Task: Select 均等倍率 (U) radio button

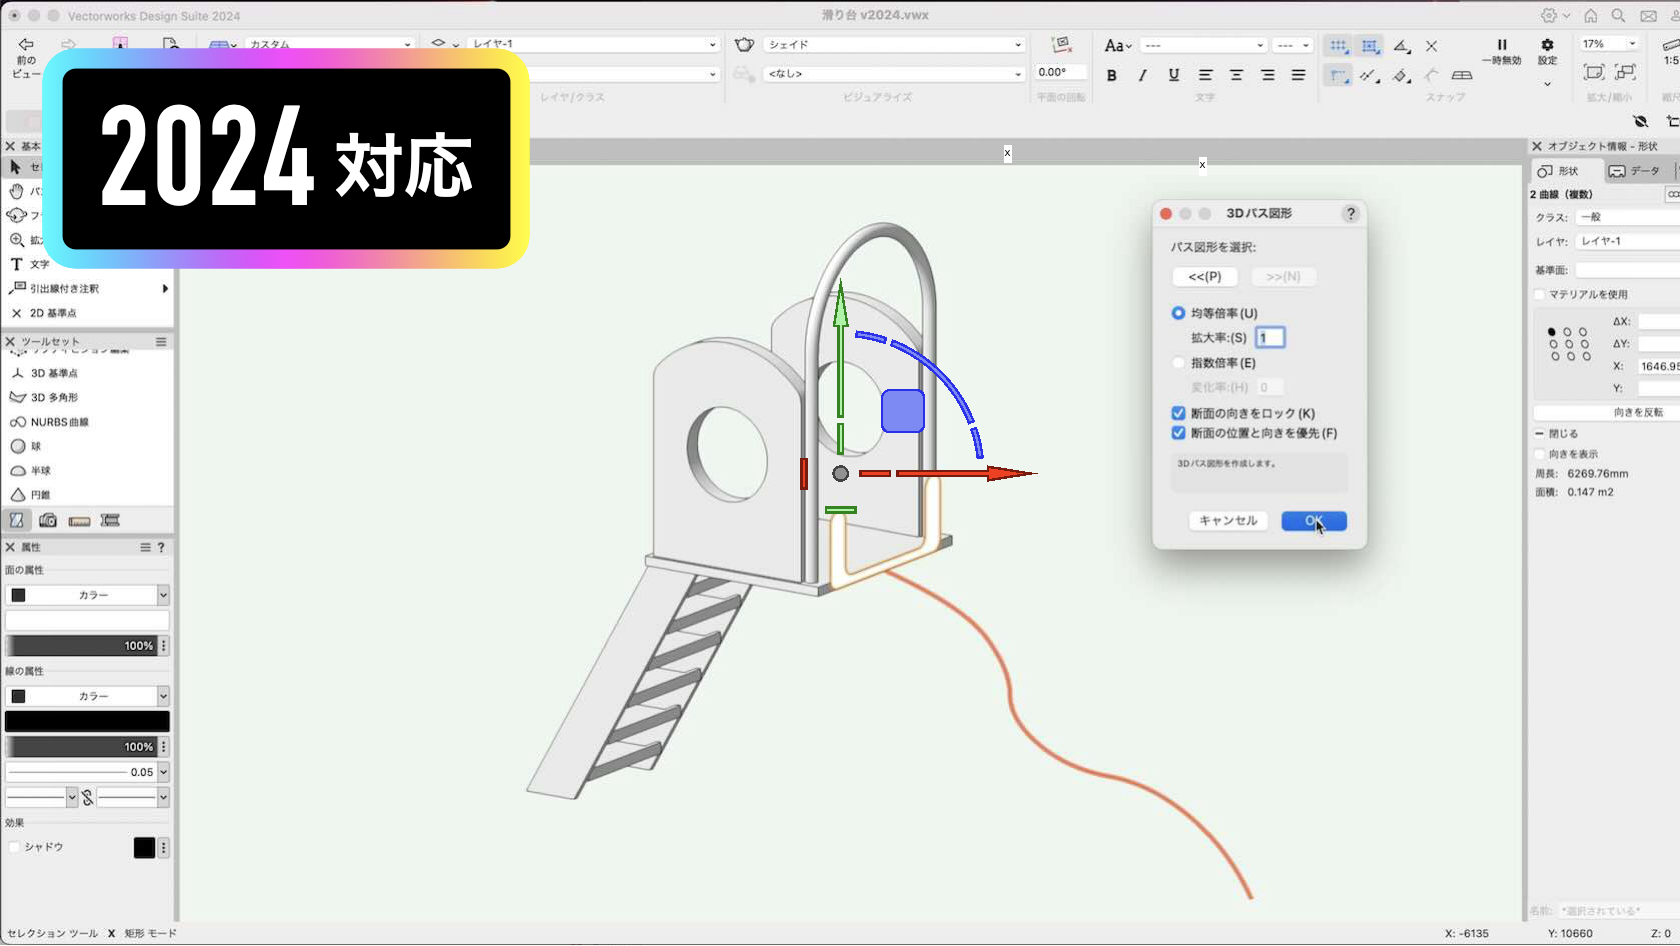Action: click(1178, 313)
